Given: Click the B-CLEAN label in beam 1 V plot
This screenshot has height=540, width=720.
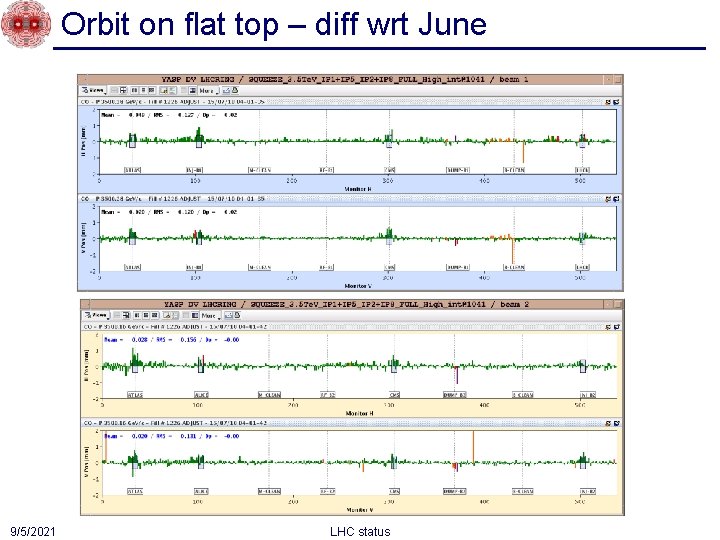Looking at the screenshot, I should pos(514,267).
